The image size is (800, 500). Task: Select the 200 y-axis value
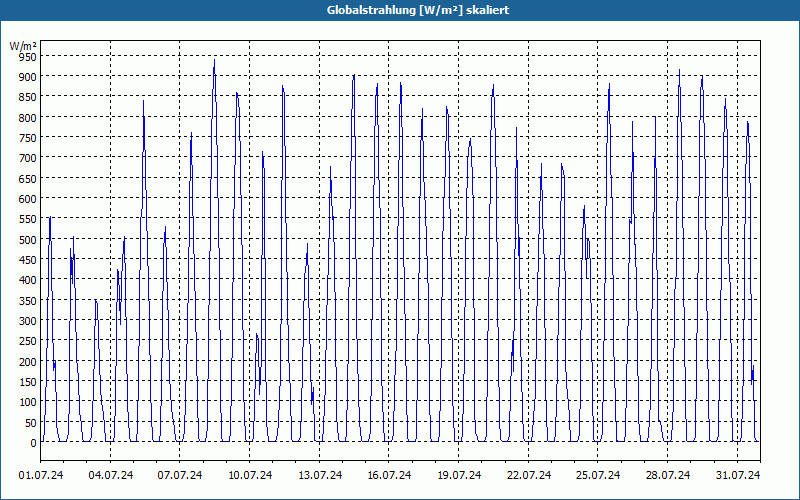click(28, 362)
